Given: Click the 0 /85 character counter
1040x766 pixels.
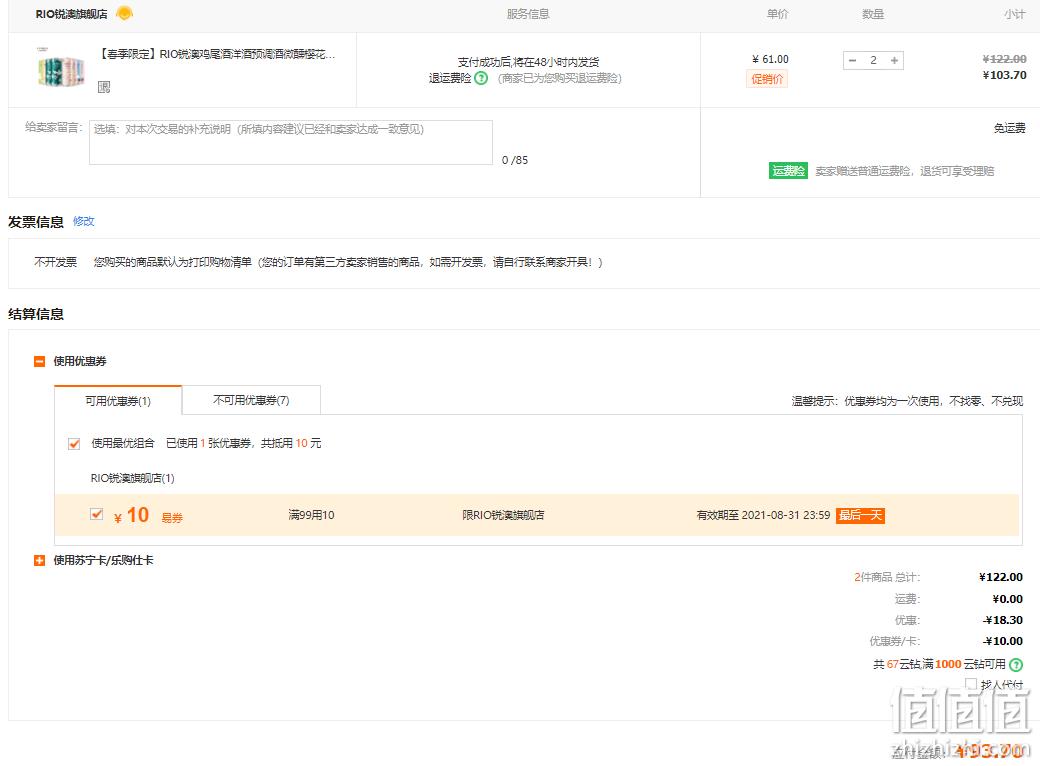Looking at the screenshot, I should point(515,160).
